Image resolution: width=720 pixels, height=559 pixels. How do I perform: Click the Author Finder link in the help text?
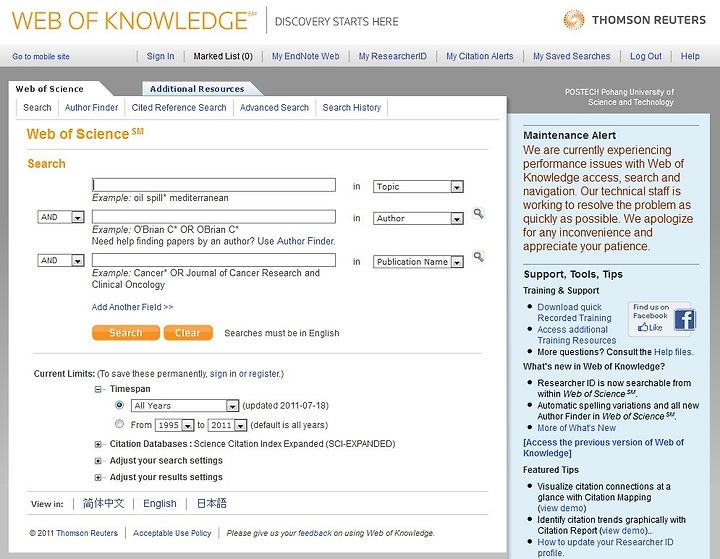(305, 241)
